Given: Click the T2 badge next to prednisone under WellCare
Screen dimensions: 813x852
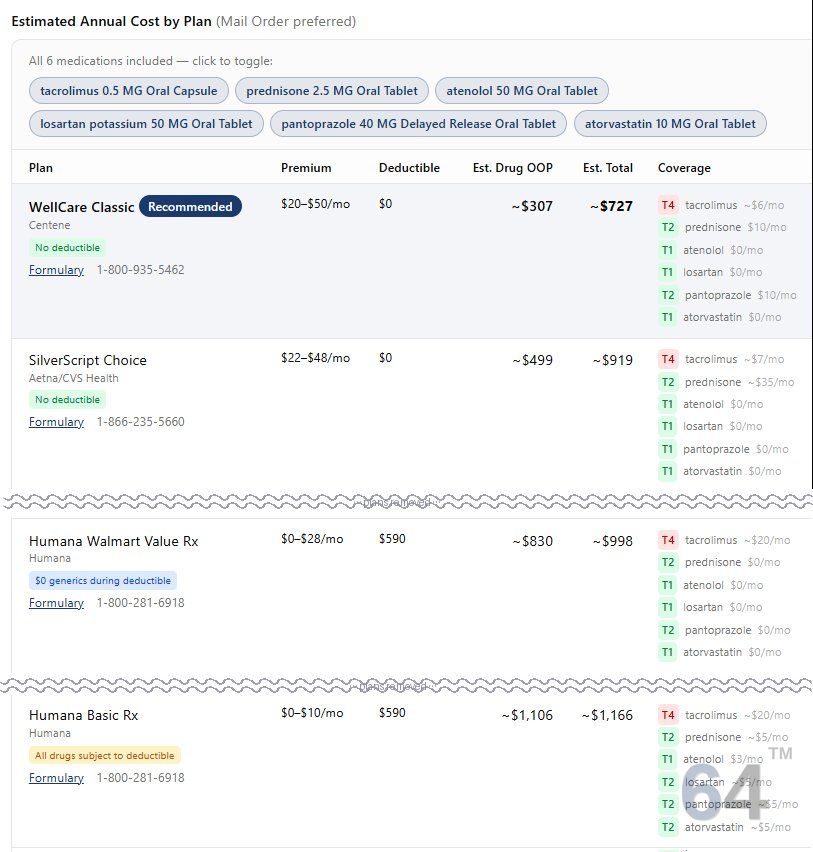Looking at the screenshot, I should click(667, 227).
